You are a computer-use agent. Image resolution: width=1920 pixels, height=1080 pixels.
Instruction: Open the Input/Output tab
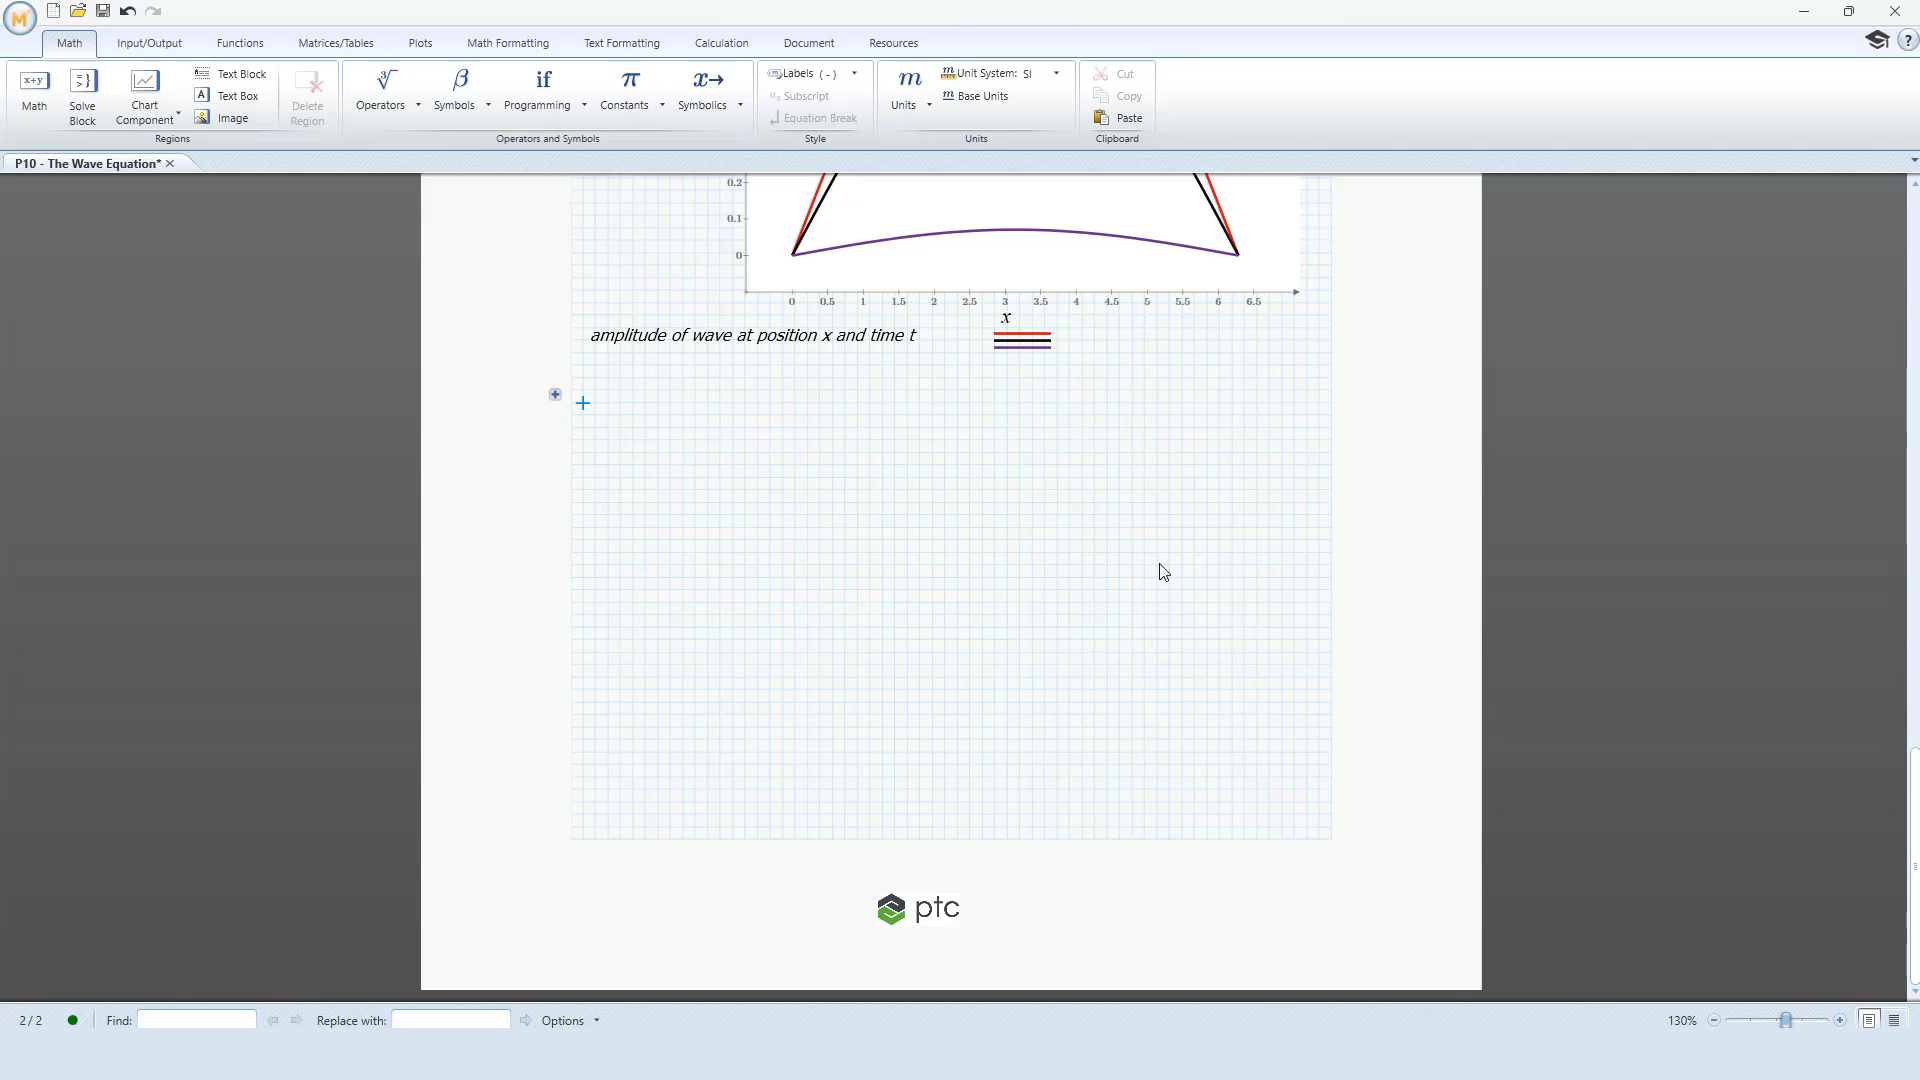(x=149, y=43)
